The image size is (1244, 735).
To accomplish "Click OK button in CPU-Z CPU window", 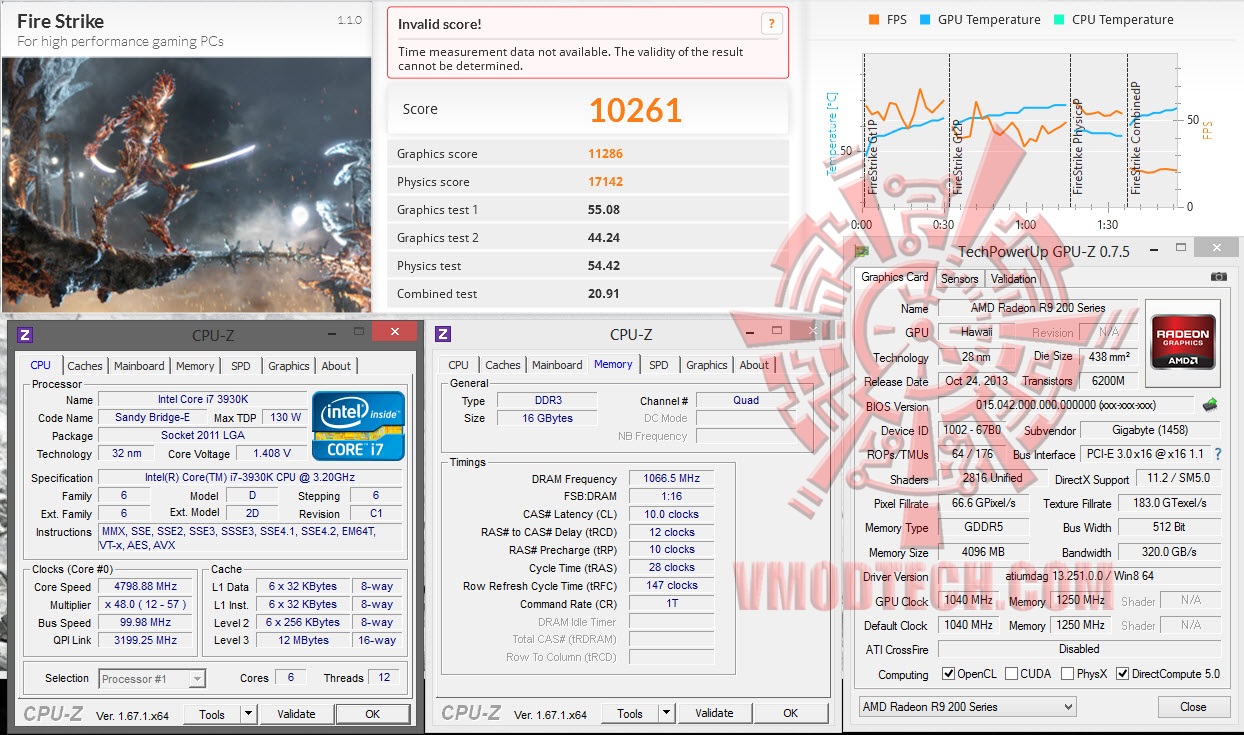I will tap(372, 714).
